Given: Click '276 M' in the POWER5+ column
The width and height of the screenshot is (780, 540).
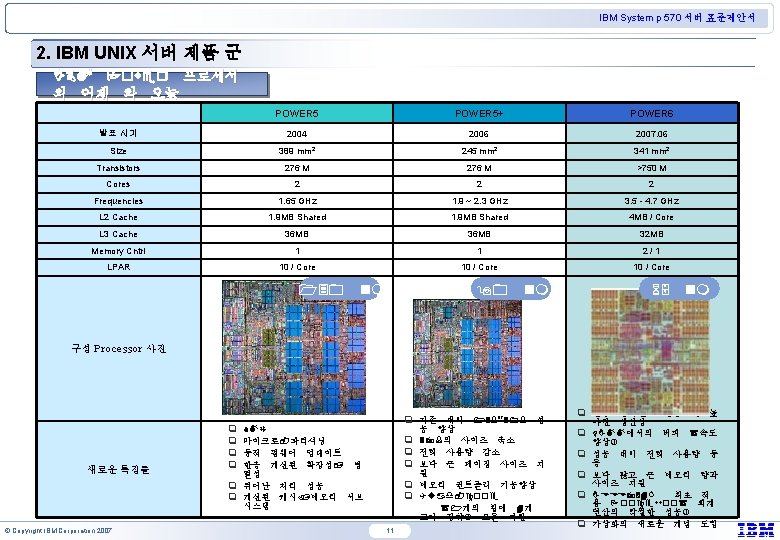Looking at the screenshot, I should pyautogui.click(x=479, y=168).
